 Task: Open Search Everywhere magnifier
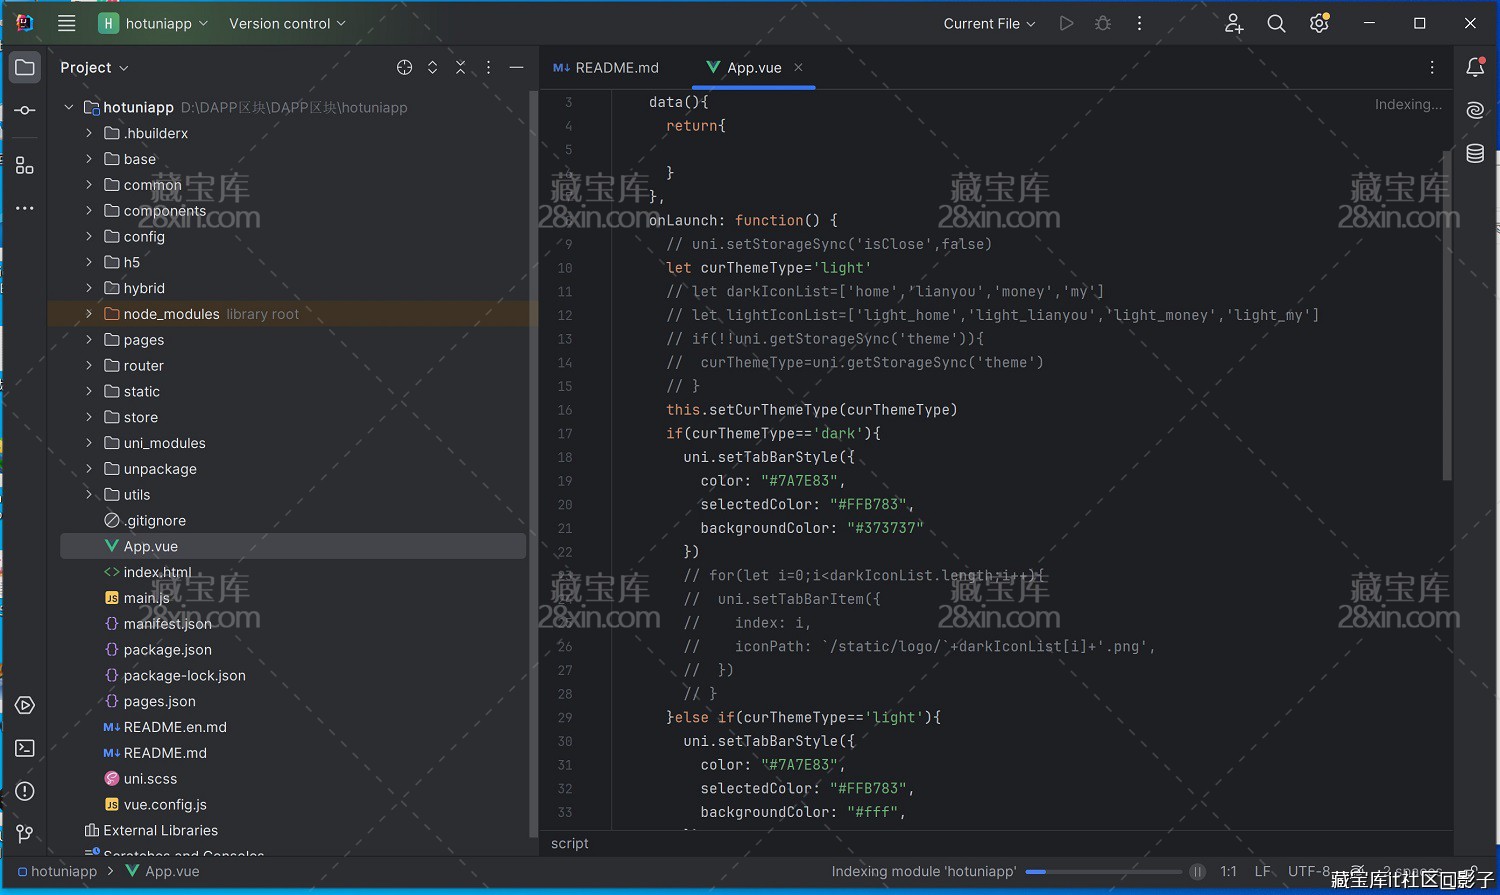click(x=1276, y=23)
